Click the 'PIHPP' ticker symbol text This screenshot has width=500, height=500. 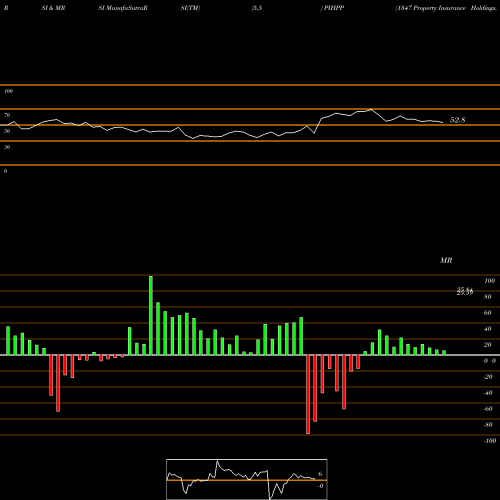(334, 8)
